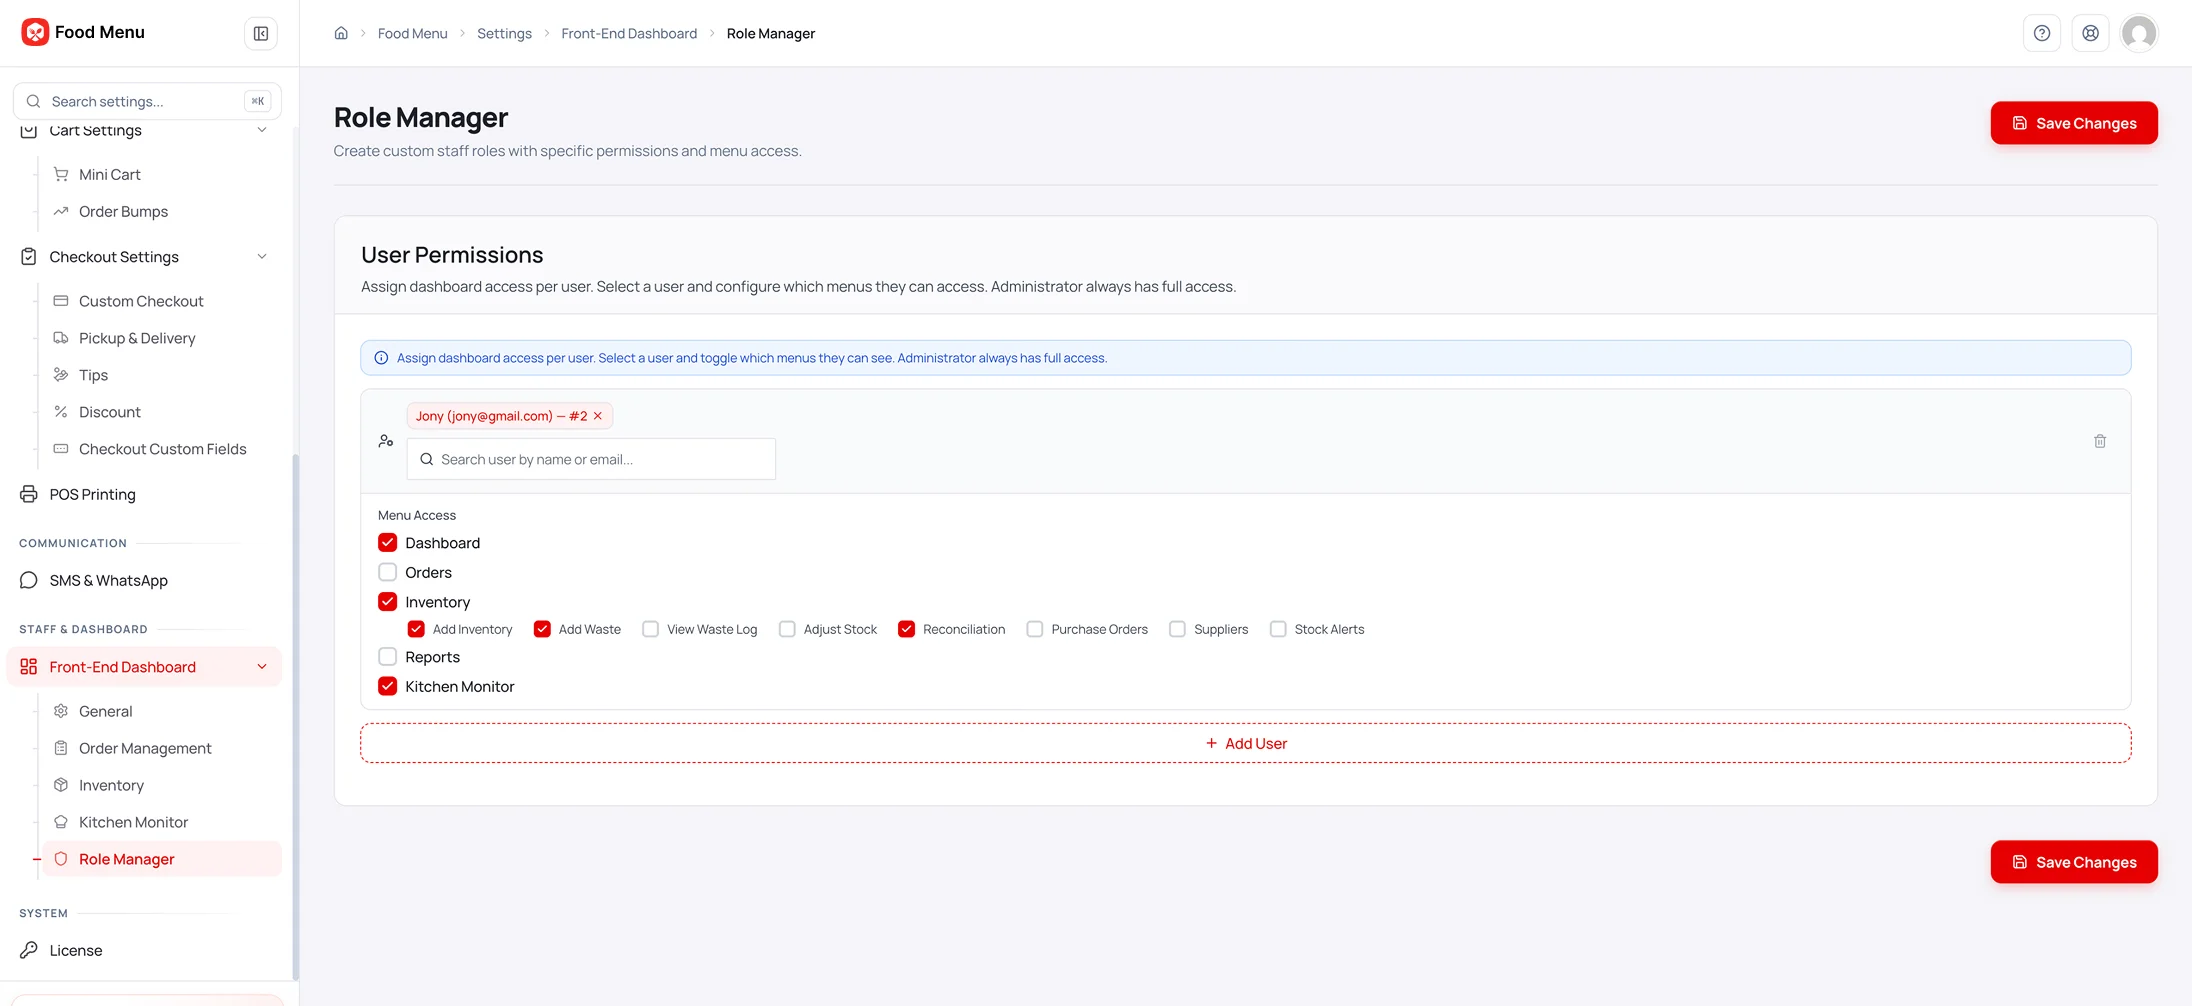Focus the search user by name field
Screen dimensions: 2192x1006
(591, 459)
